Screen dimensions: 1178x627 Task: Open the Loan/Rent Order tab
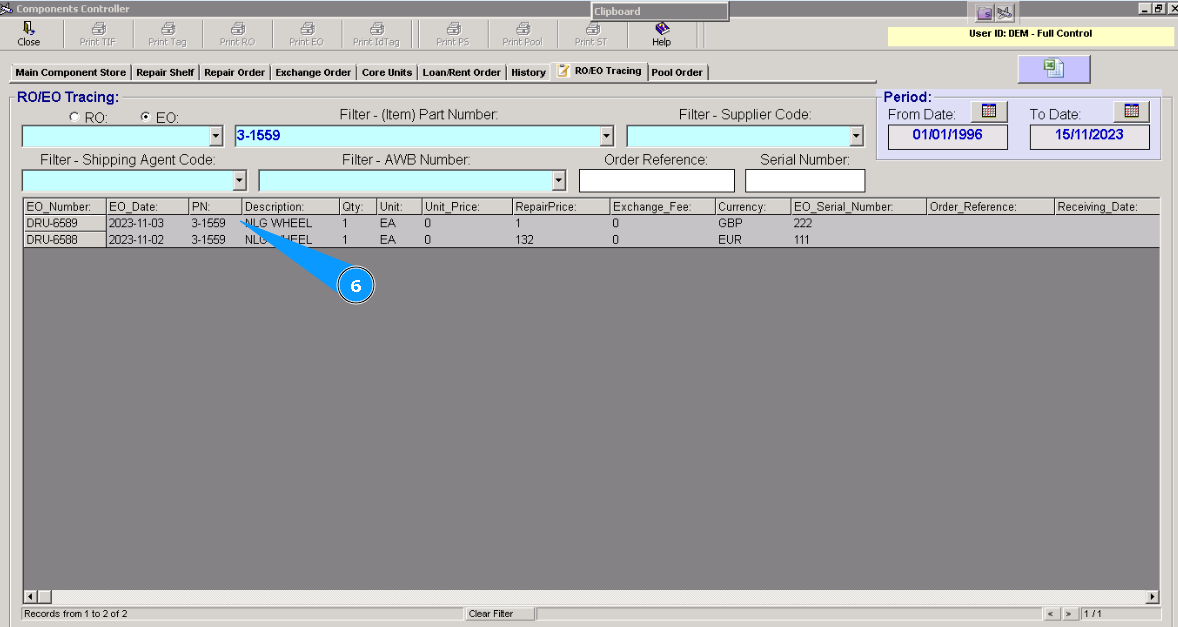(461, 73)
